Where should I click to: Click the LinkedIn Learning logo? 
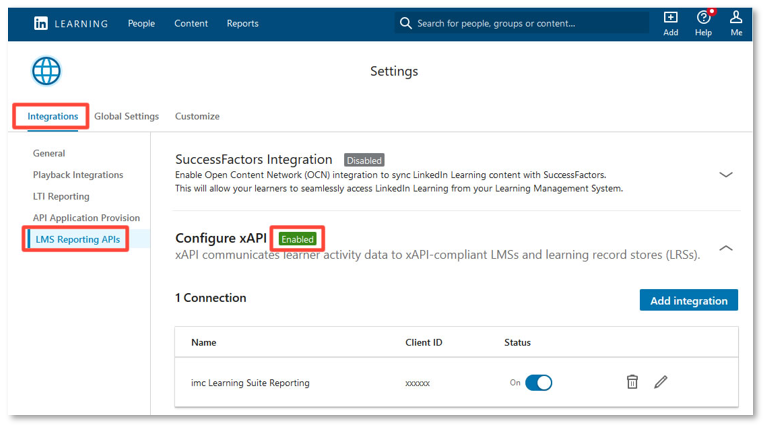pyautogui.click(x=70, y=23)
